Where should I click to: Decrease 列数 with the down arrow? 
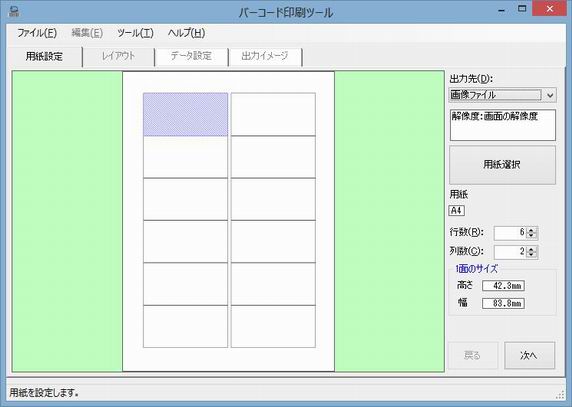click(x=531, y=255)
